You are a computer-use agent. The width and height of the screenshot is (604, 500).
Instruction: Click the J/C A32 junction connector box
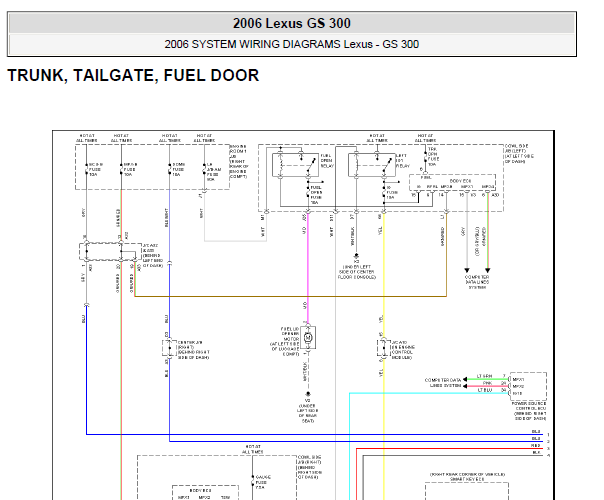click(110, 252)
